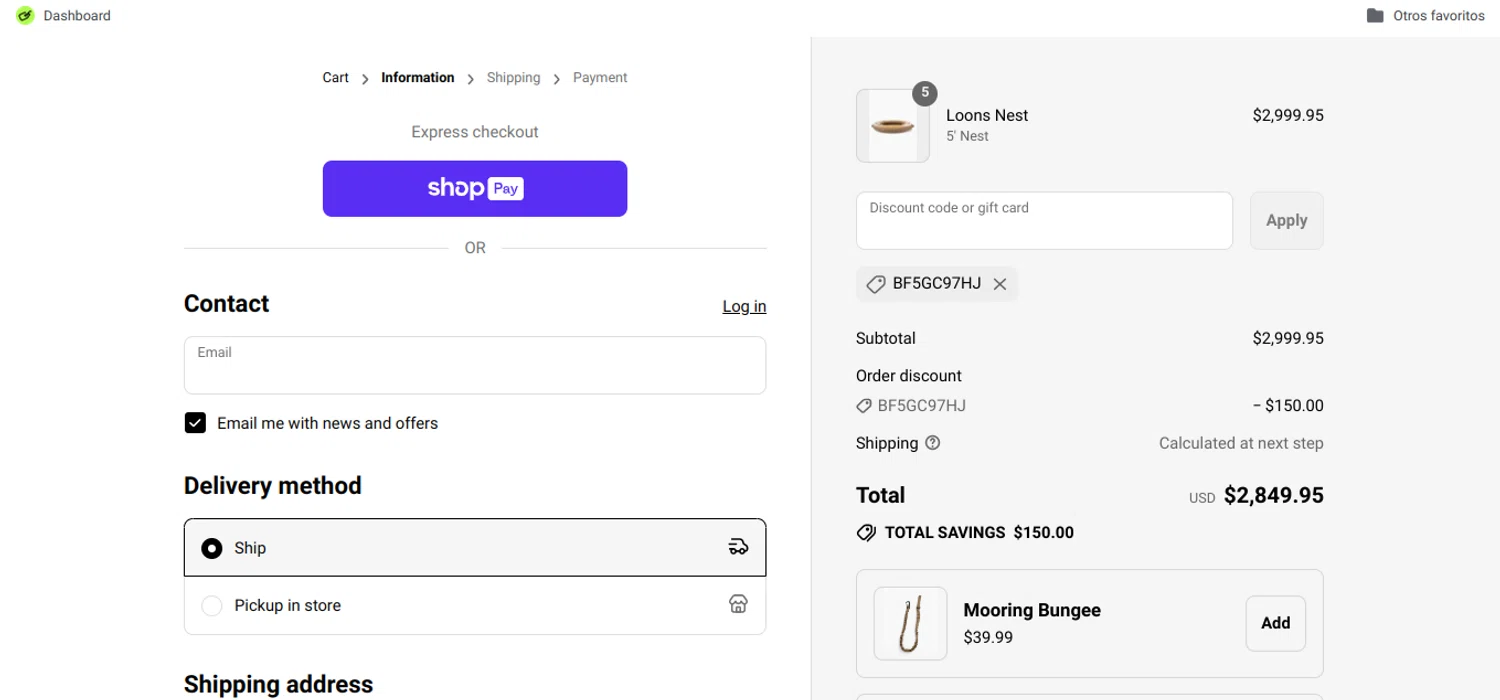Click the "5' Nest" variant text
1500x700 pixels.
tap(967, 136)
